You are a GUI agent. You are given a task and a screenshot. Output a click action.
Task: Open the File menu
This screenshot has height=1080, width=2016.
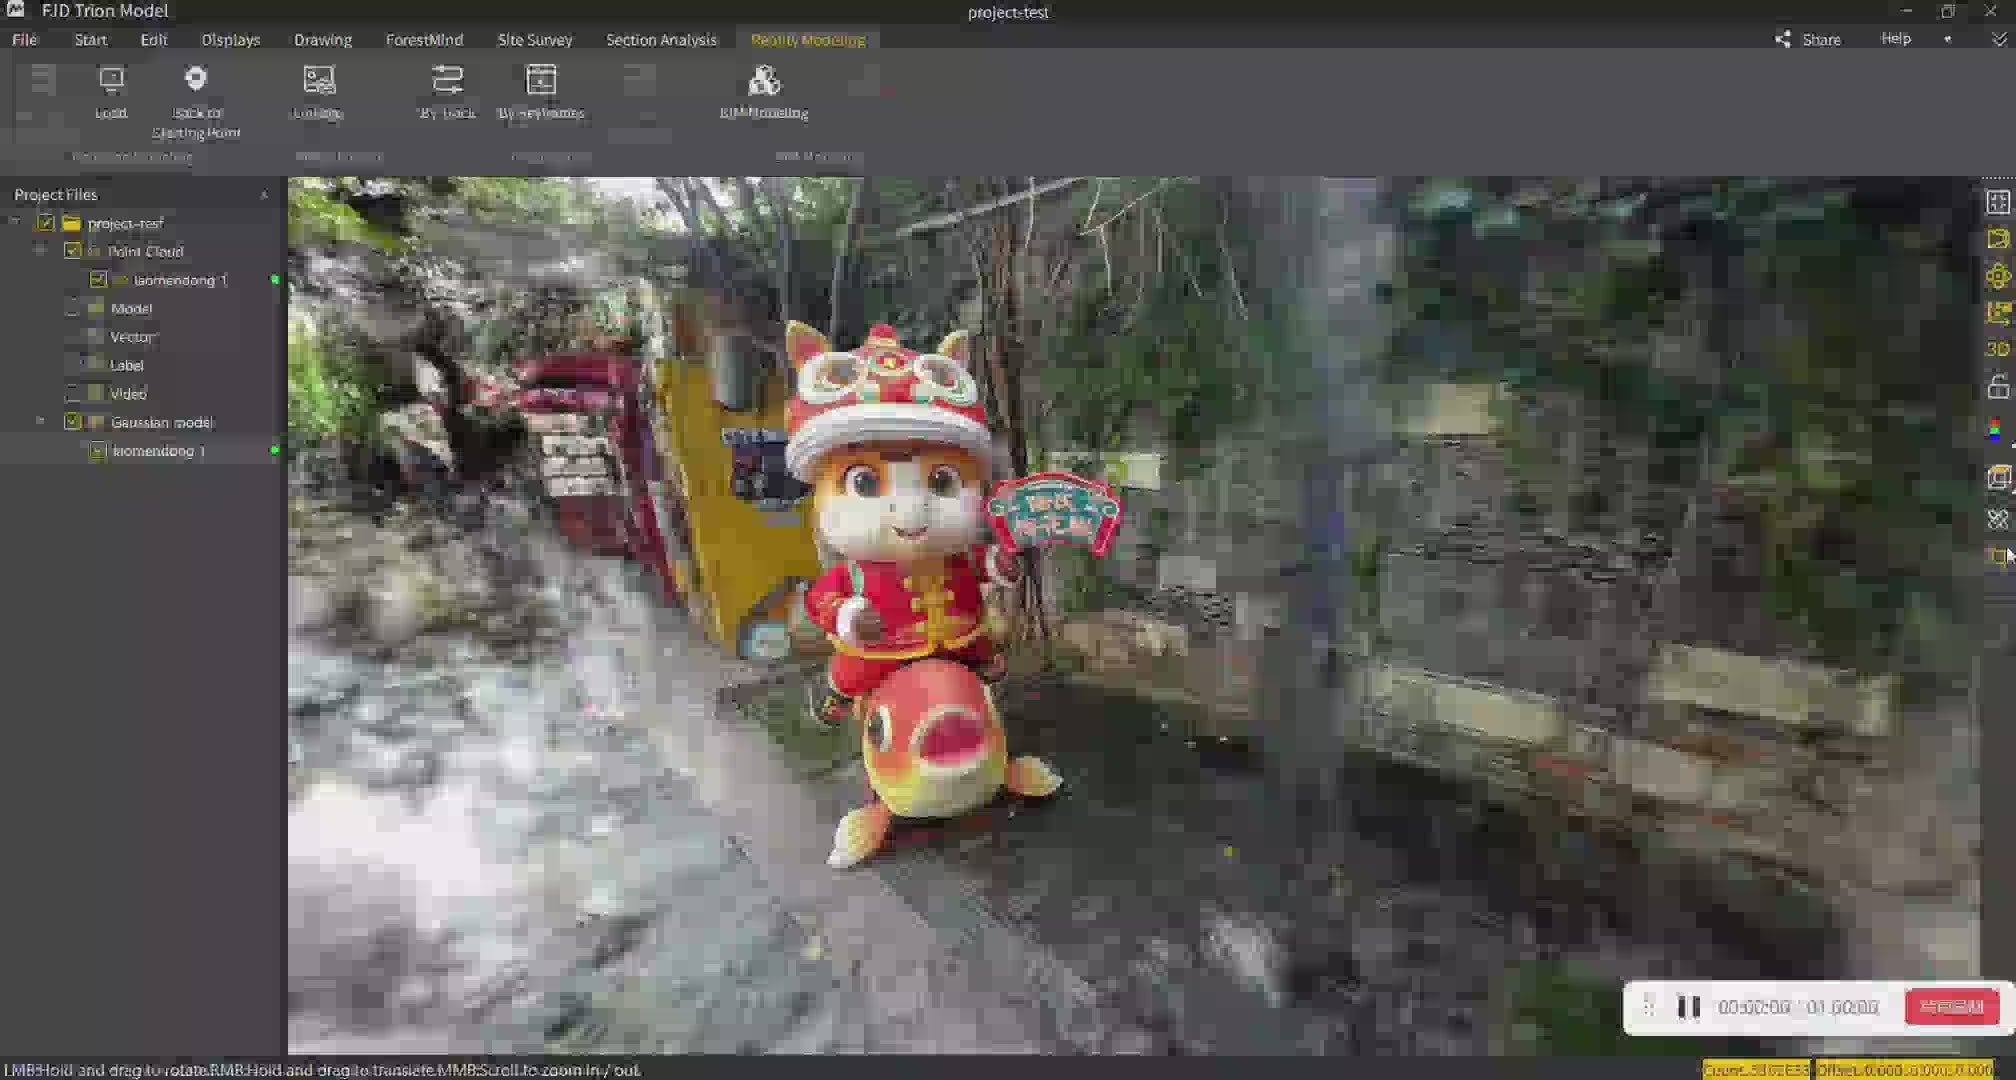tap(25, 40)
